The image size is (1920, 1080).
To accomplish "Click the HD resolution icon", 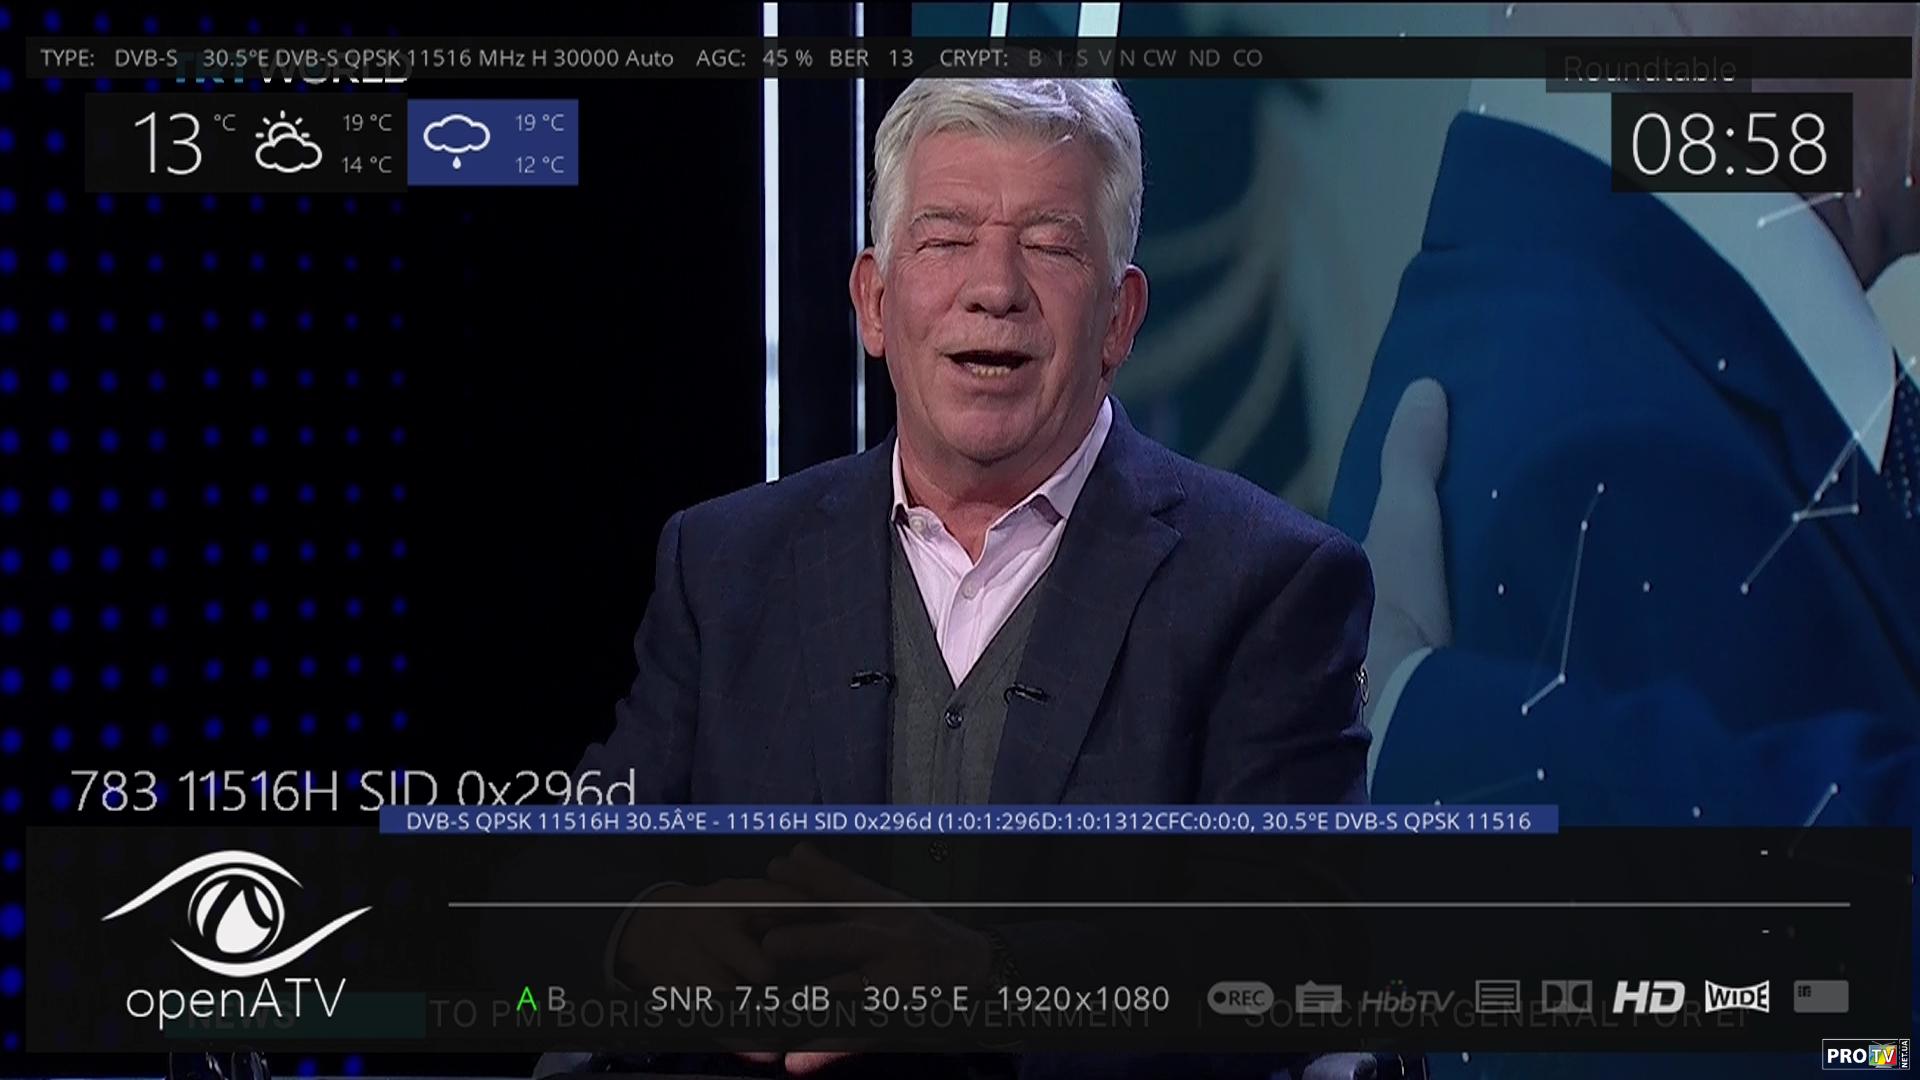I will tap(1647, 997).
